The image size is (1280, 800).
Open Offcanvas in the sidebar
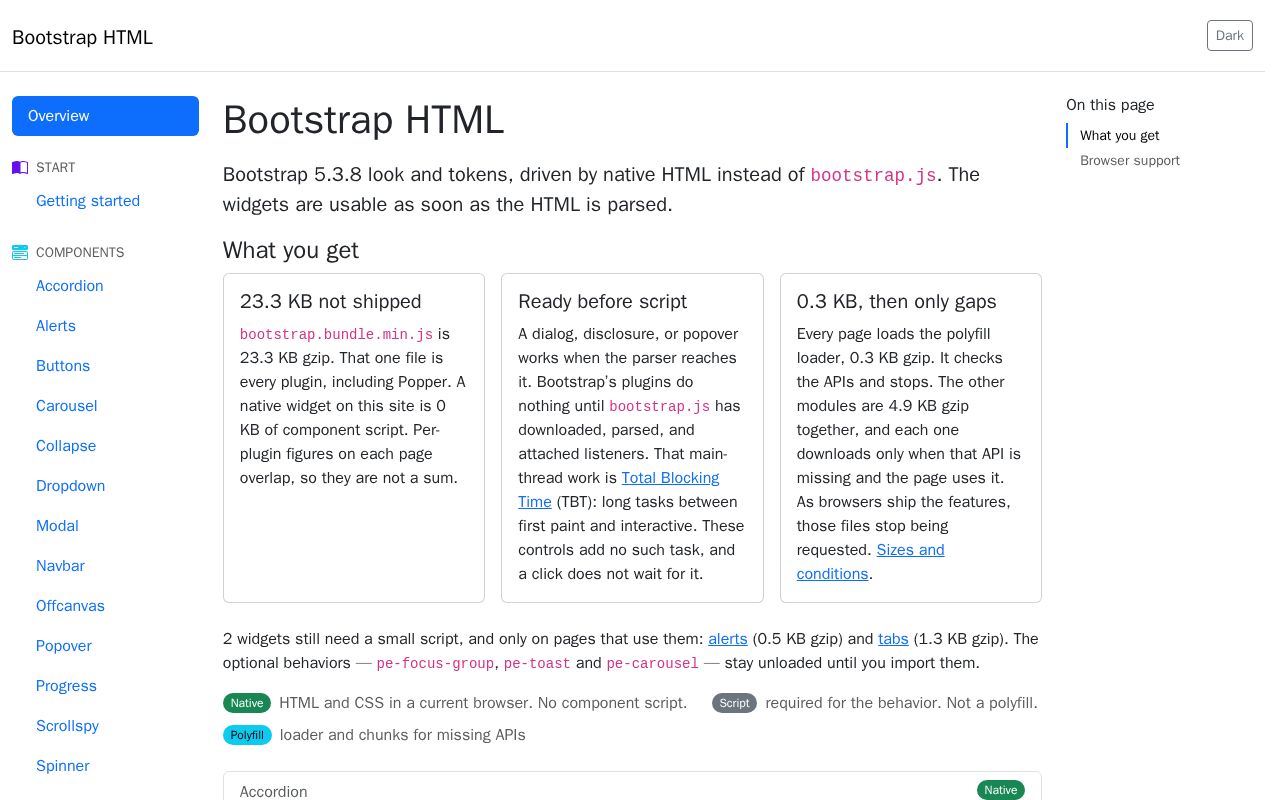[70, 606]
